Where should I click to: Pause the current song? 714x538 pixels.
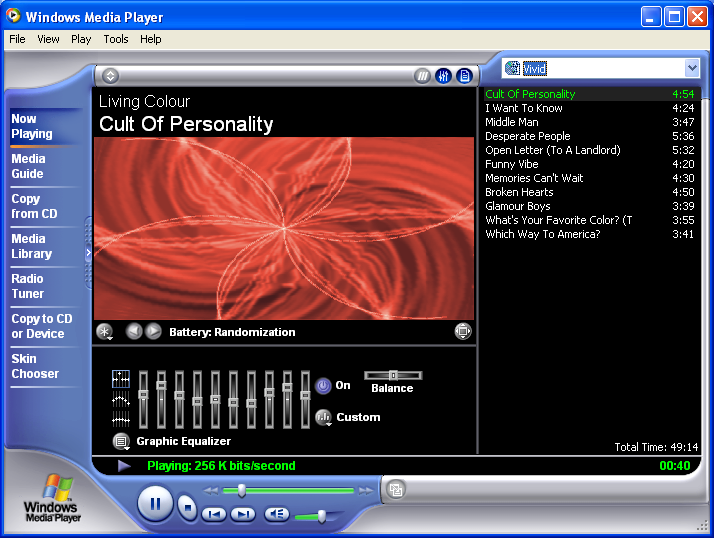(x=155, y=503)
